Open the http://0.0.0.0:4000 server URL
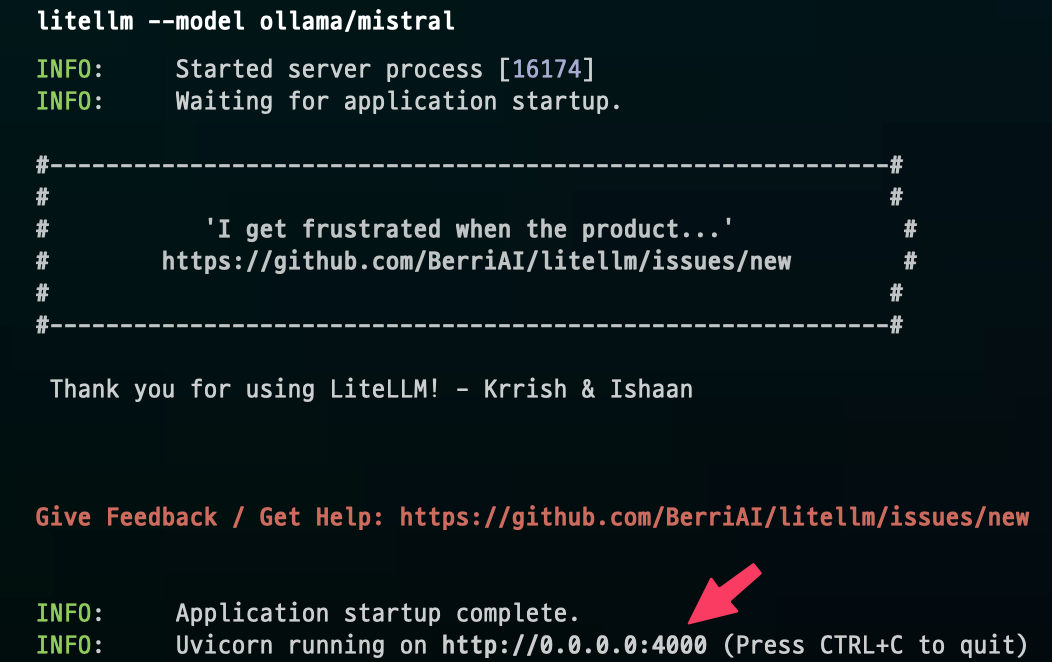 point(574,645)
